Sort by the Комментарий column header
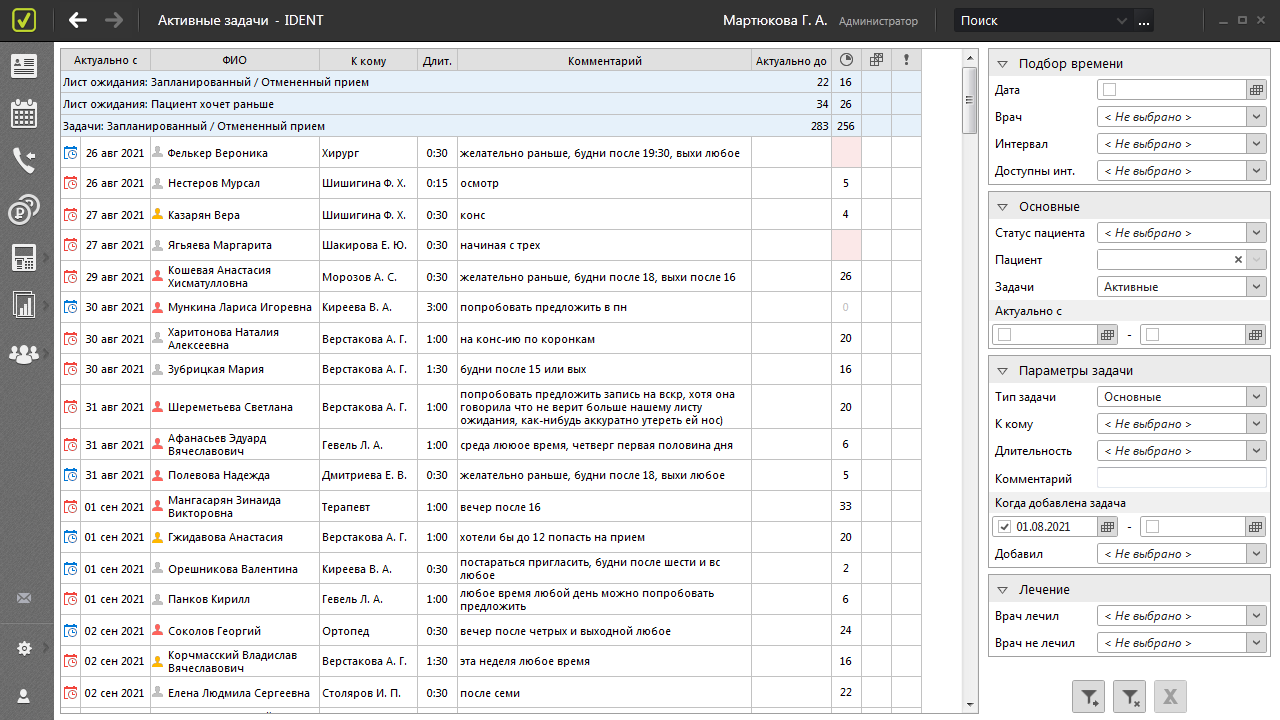This screenshot has height=720, width=1280. pos(604,60)
